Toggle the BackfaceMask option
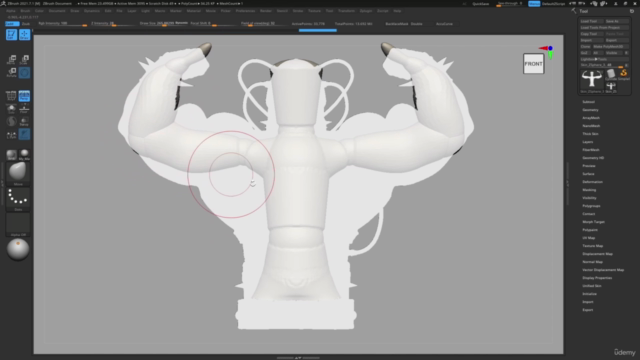This screenshot has height=360, width=640. 397,24
